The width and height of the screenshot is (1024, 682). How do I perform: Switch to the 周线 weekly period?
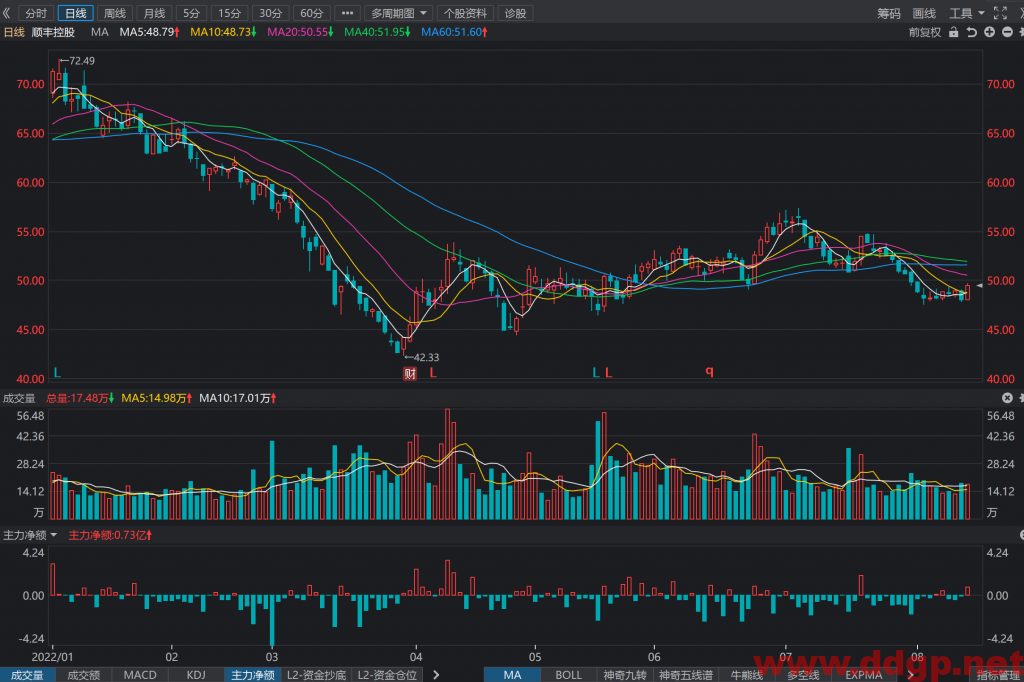tap(115, 13)
